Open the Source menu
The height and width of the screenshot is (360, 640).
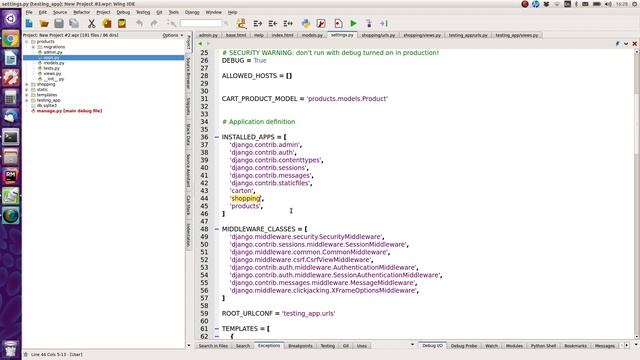60,12
